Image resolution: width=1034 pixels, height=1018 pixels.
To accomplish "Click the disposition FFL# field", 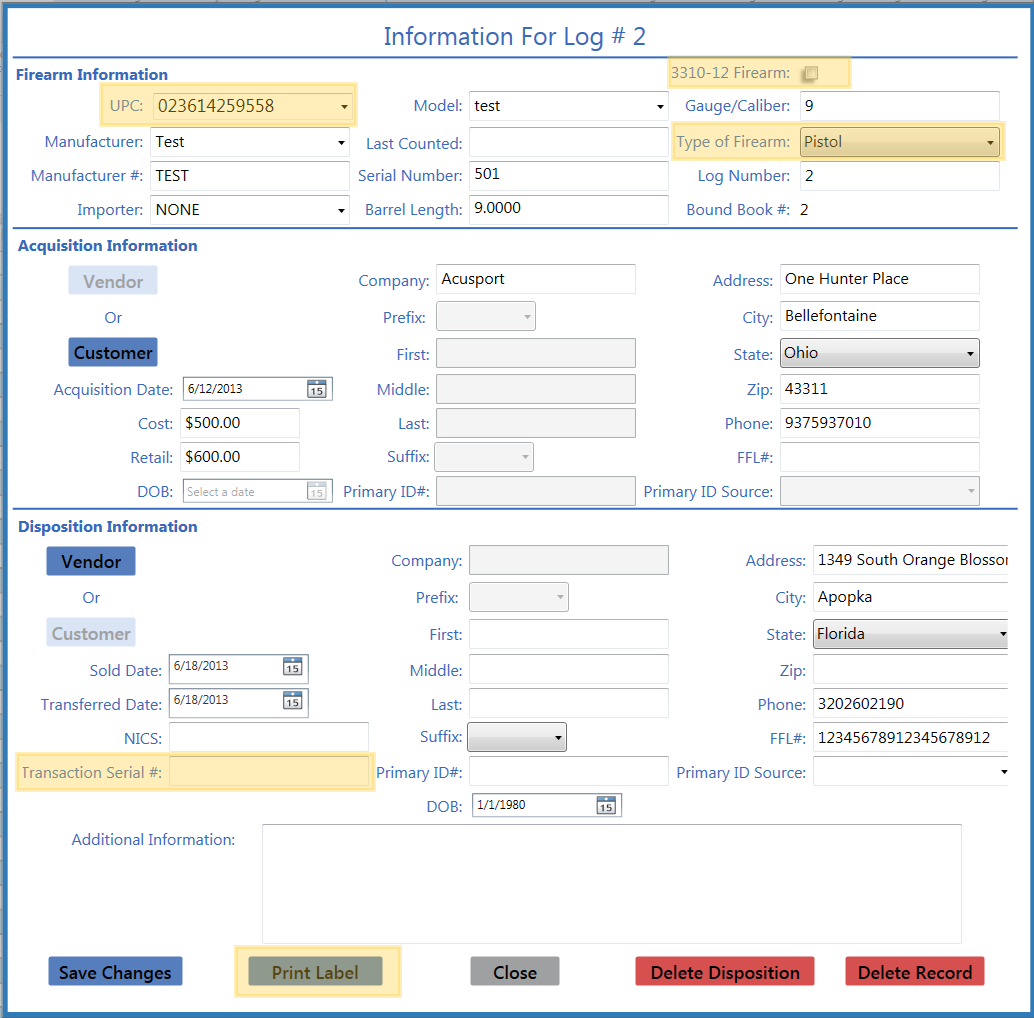I will pos(911,738).
